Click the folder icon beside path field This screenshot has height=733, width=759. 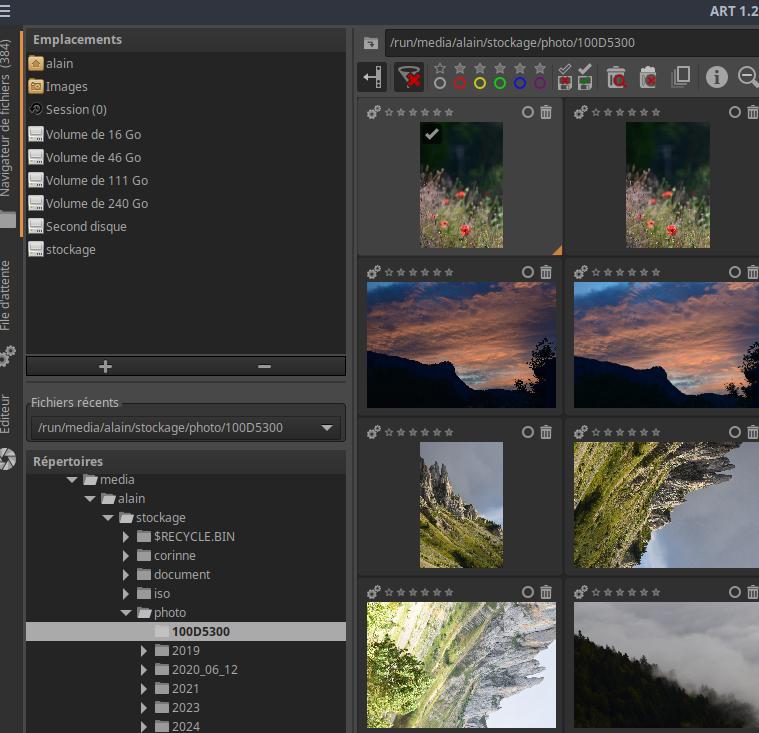point(371,43)
